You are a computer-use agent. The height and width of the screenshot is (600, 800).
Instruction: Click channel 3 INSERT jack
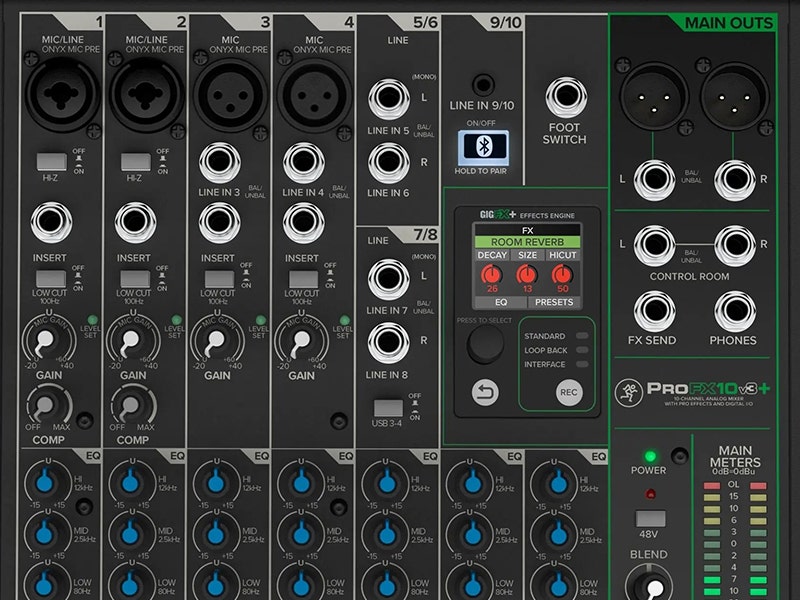coord(219,222)
